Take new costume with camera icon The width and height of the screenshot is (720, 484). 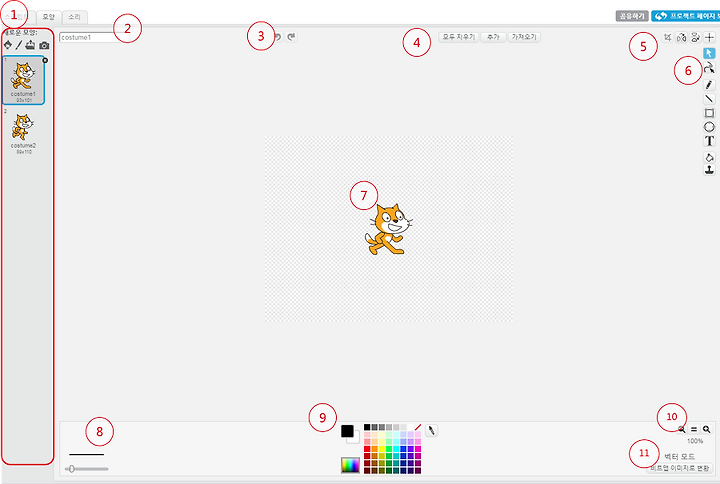pyautogui.click(x=44, y=45)
